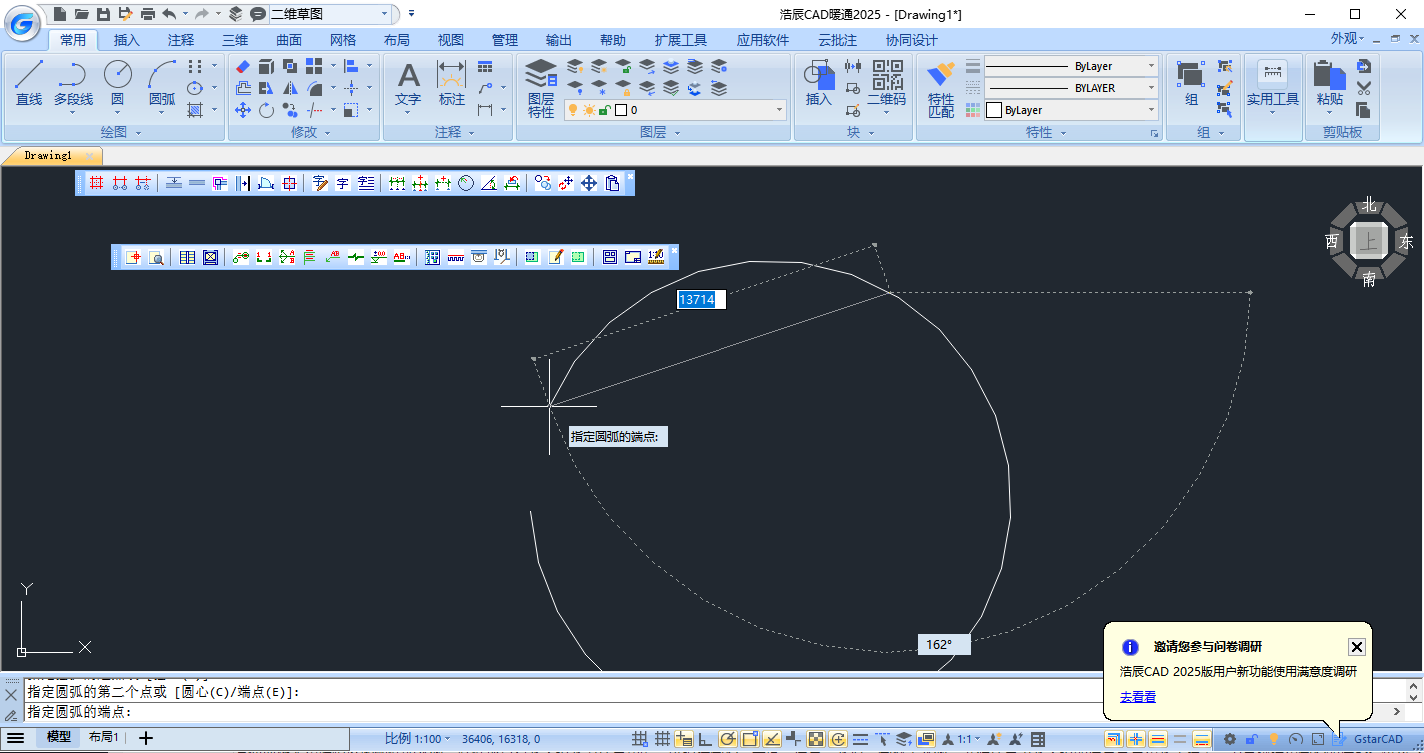The image size is (1424, 753).
Task: Toggle object snap in the status bar
Action: pos(749,739)
